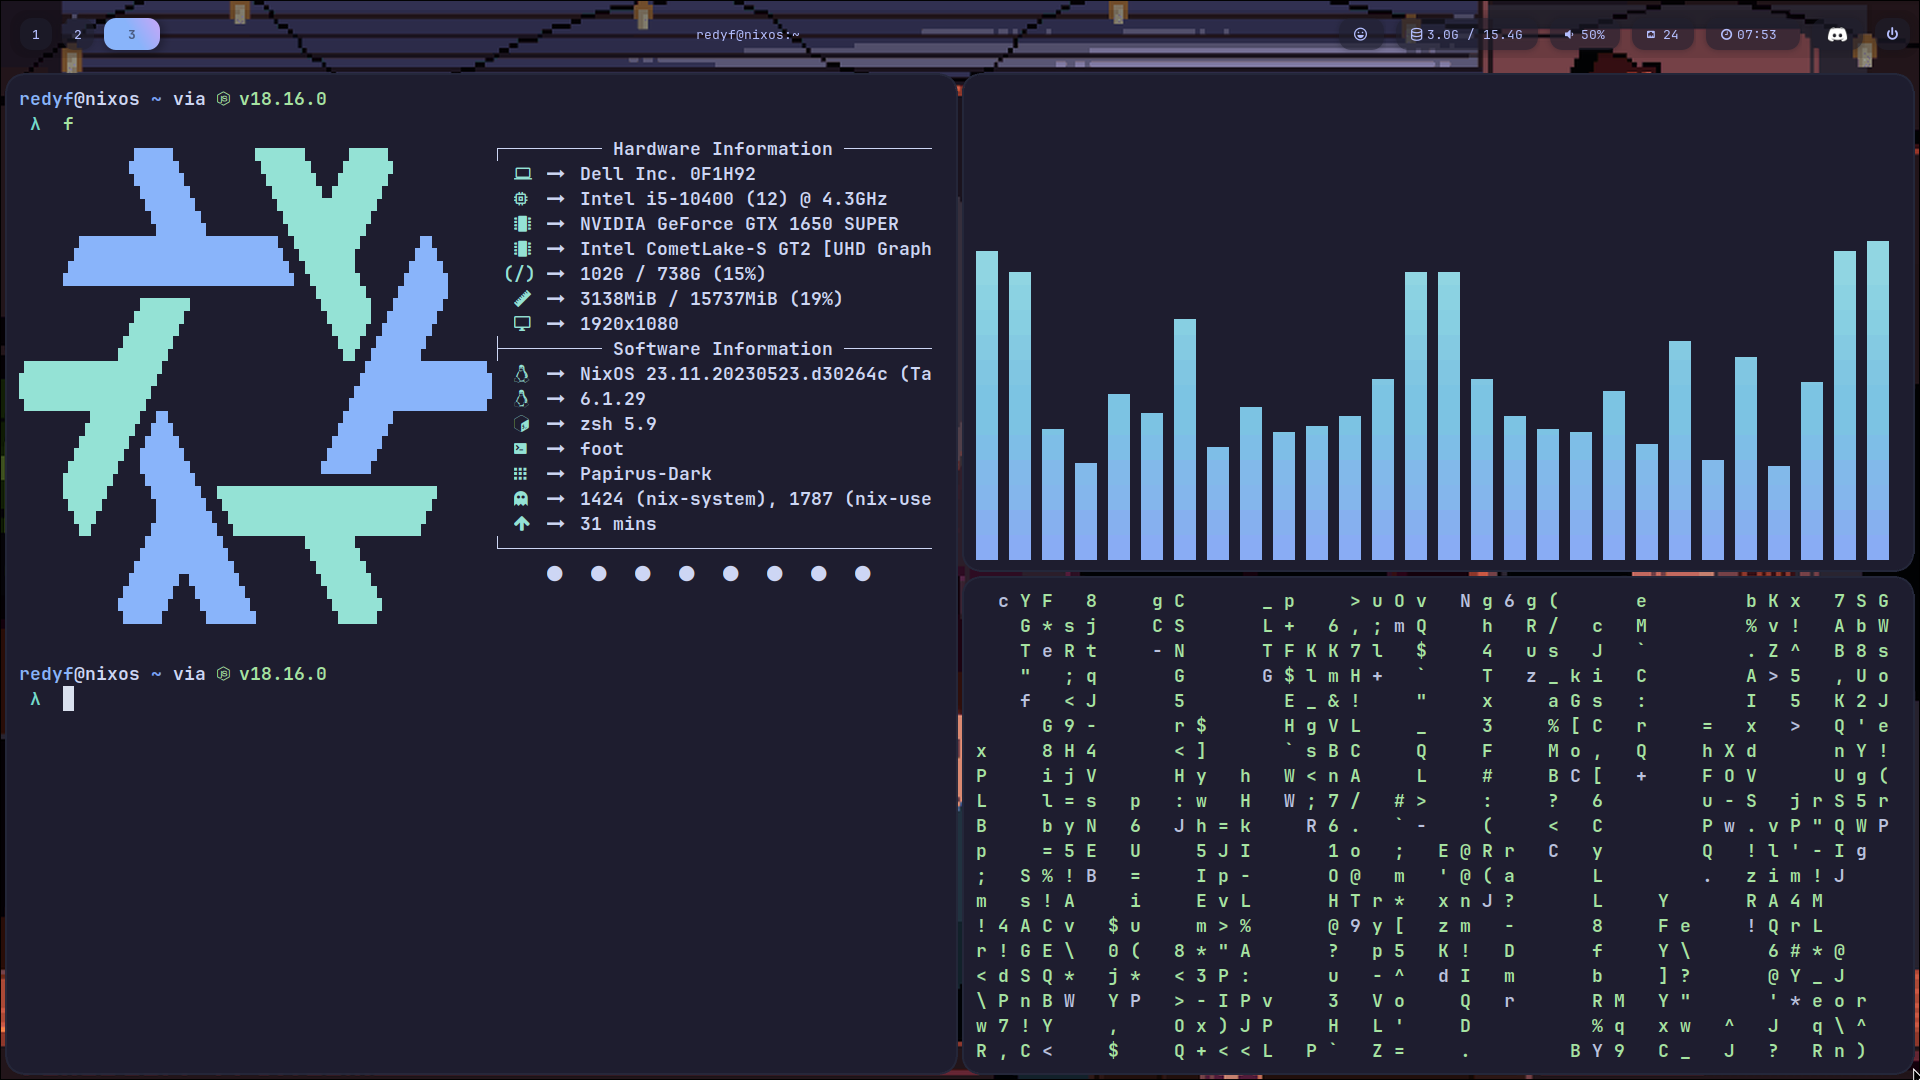Click the last color palette dot
This screenshot has width=1920, height=1080.
863,574
